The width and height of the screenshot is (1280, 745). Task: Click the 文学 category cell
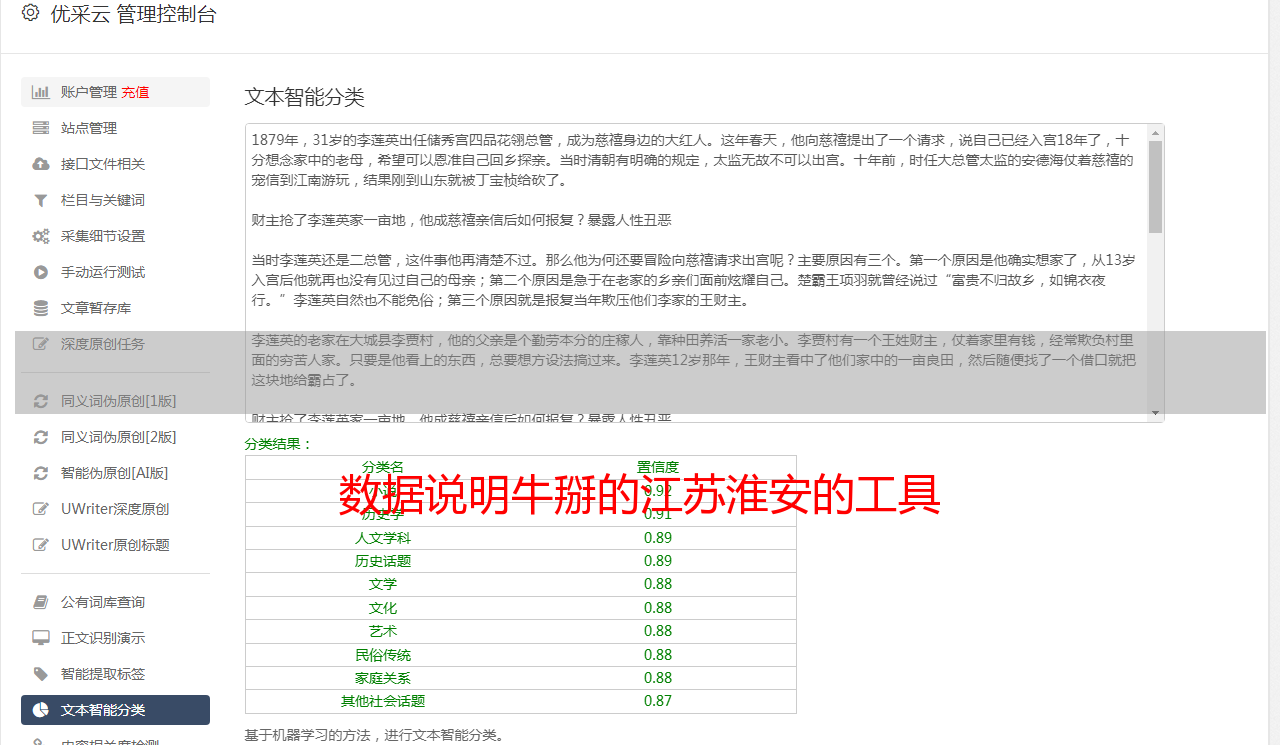[383, 584]
